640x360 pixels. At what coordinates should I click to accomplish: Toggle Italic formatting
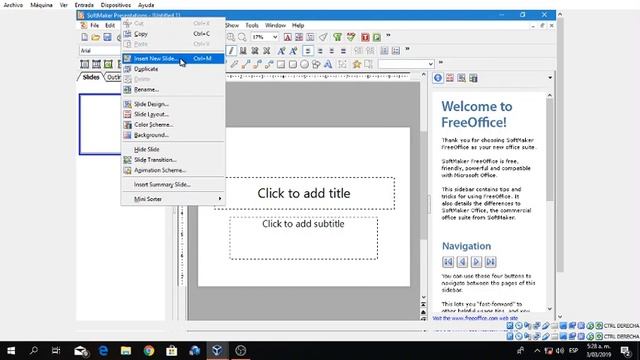coord(231,51)
